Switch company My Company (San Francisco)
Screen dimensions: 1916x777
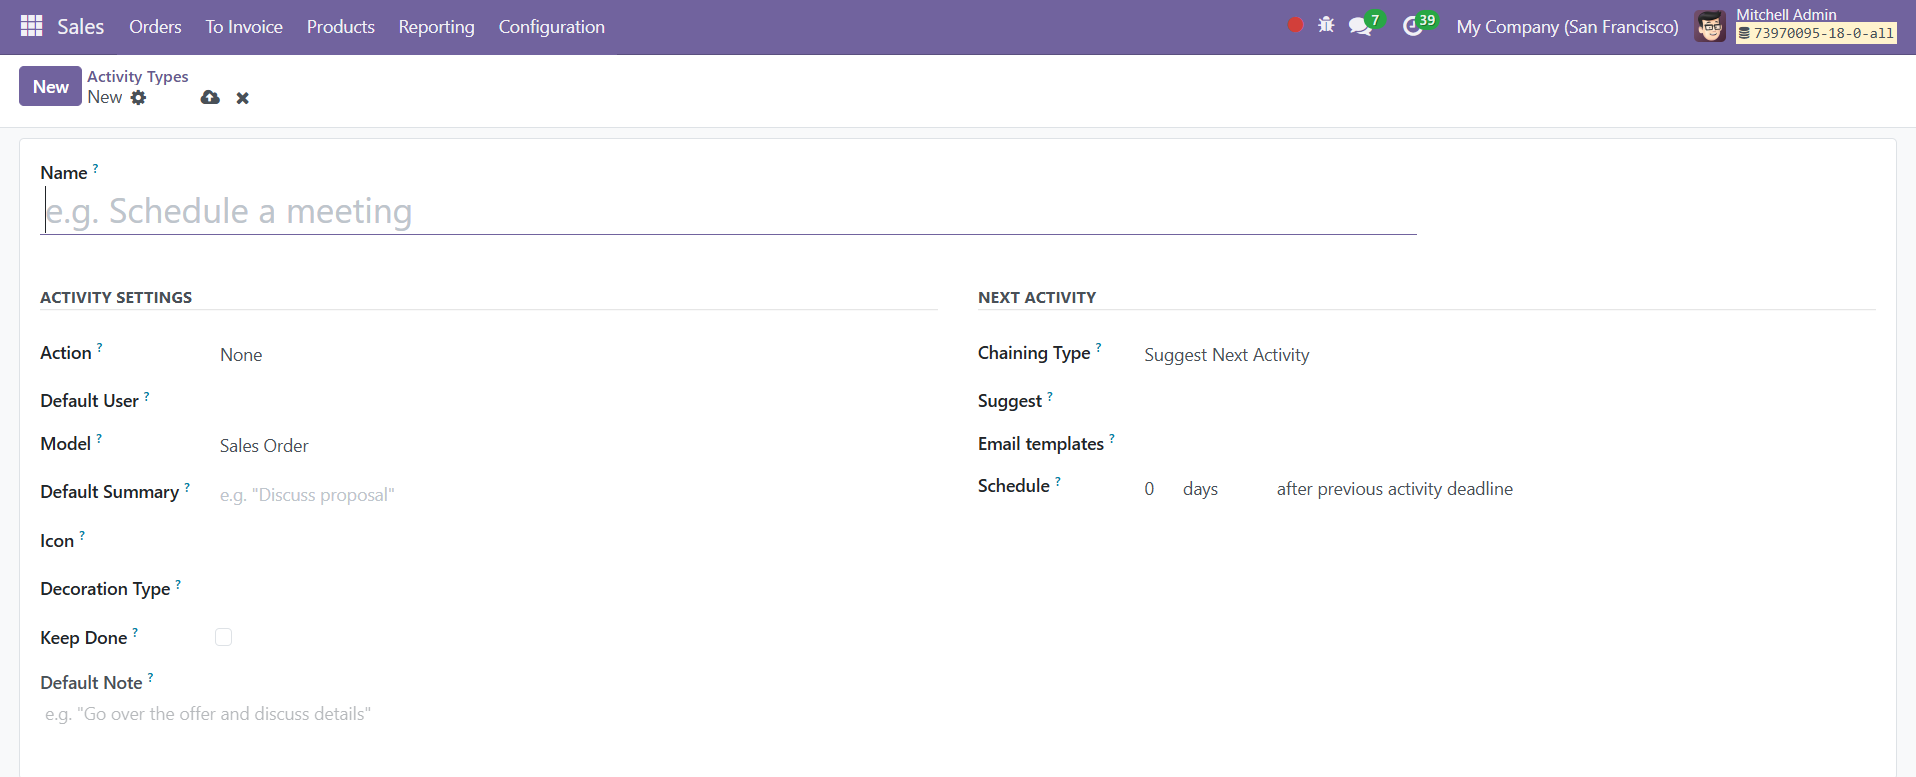(1567, 27)
